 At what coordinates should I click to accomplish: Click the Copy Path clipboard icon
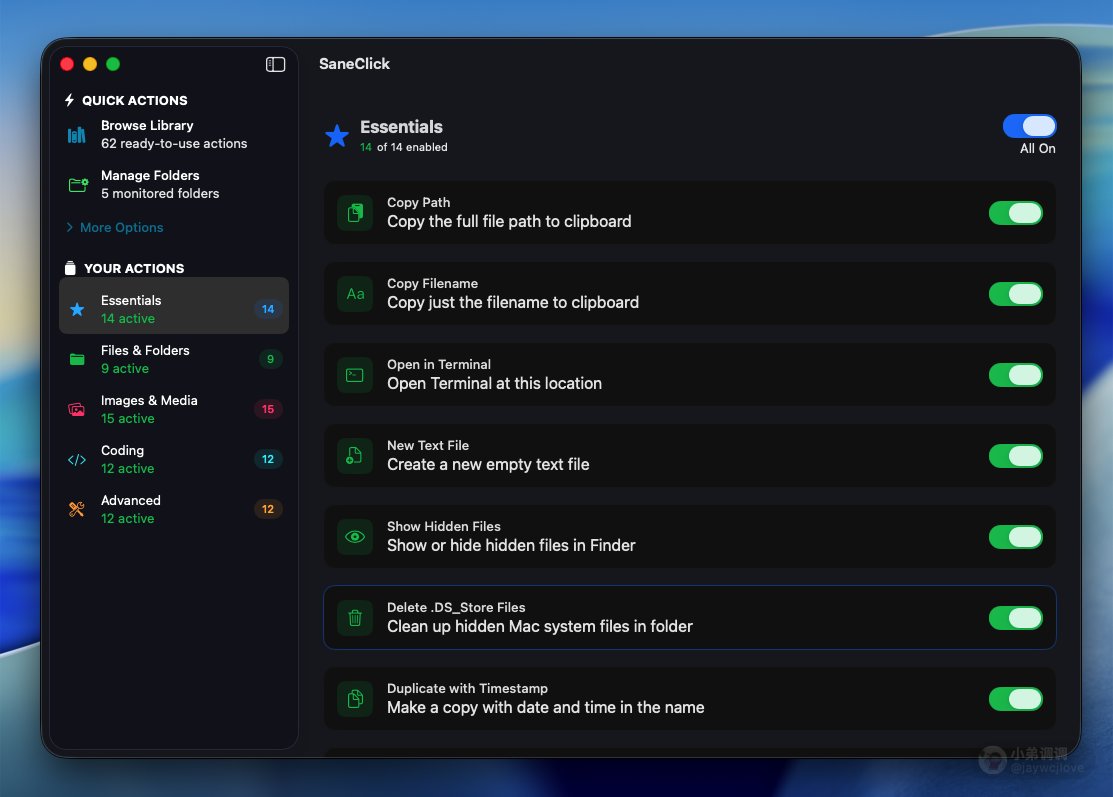[355, 213]
